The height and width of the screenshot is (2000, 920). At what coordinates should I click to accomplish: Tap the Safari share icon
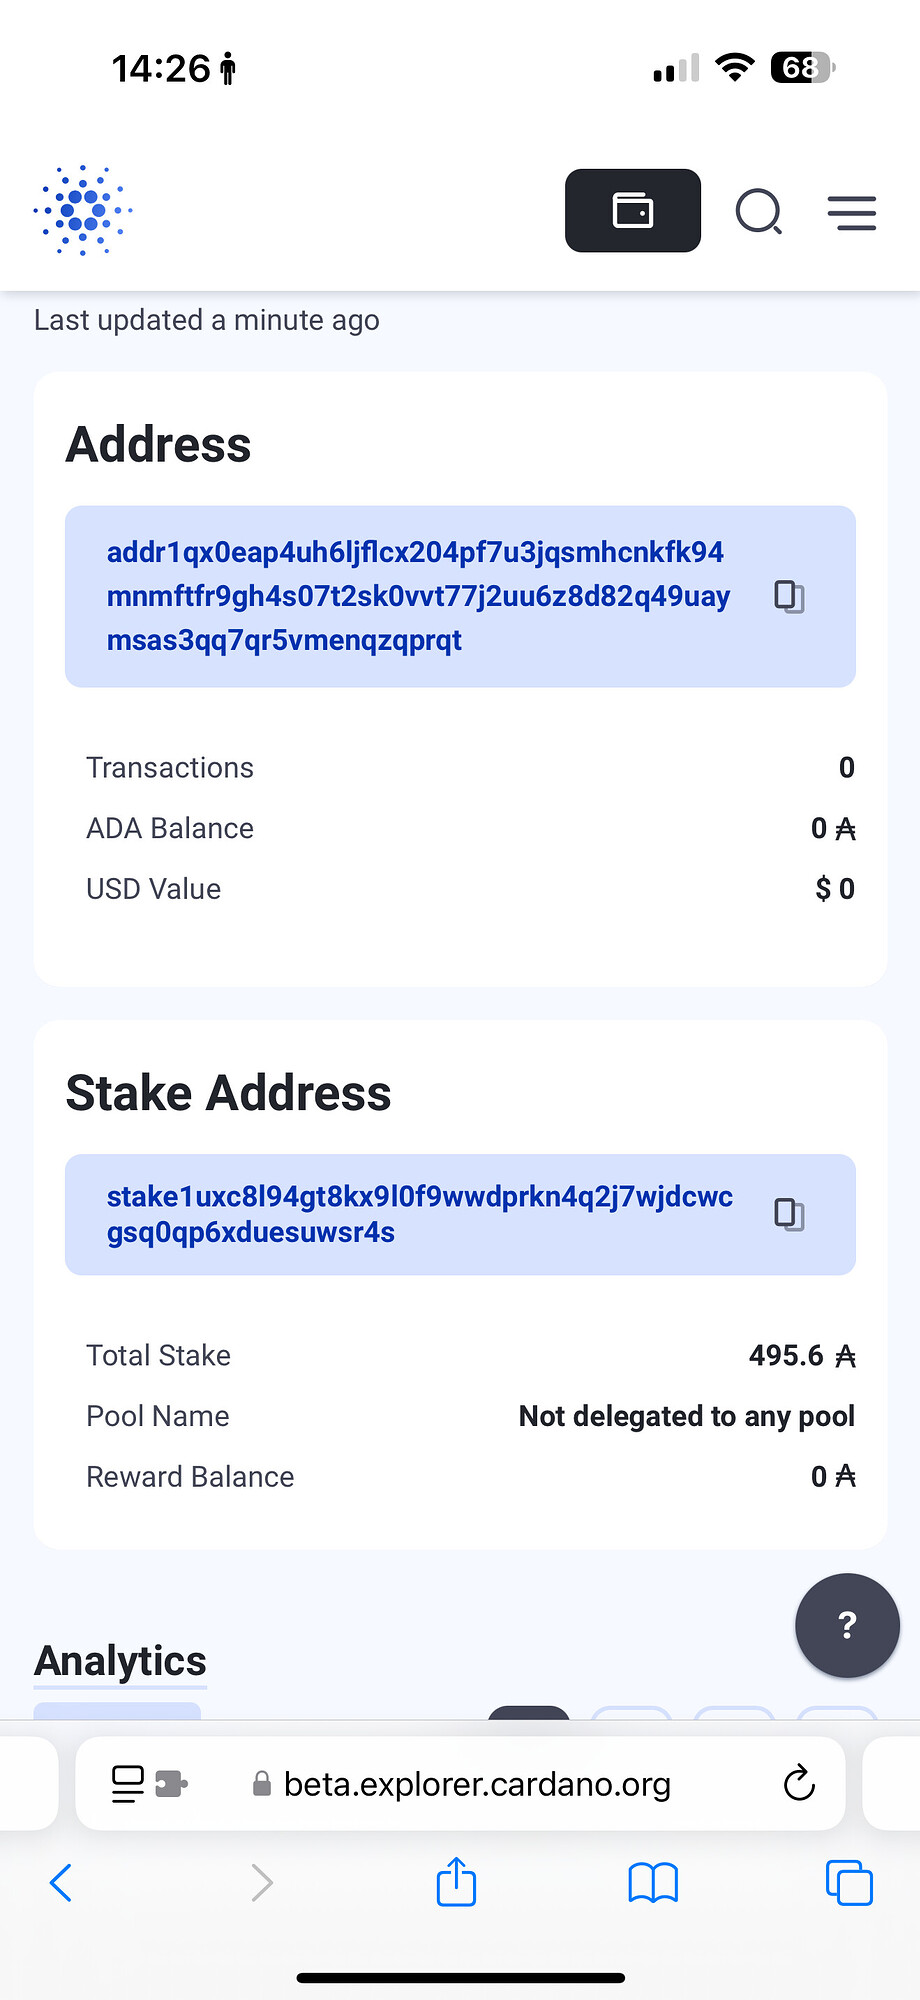click(x=456, y=1881)
